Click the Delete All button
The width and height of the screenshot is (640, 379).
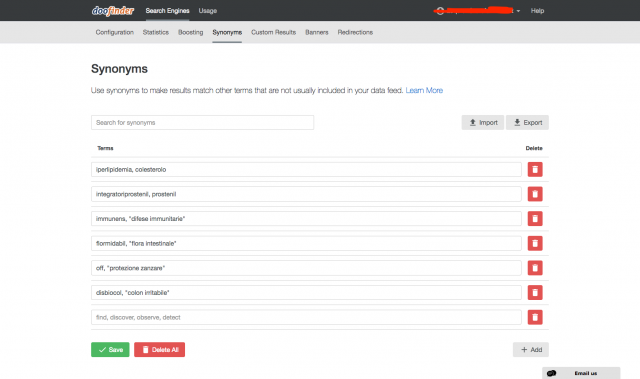point(160,350)
